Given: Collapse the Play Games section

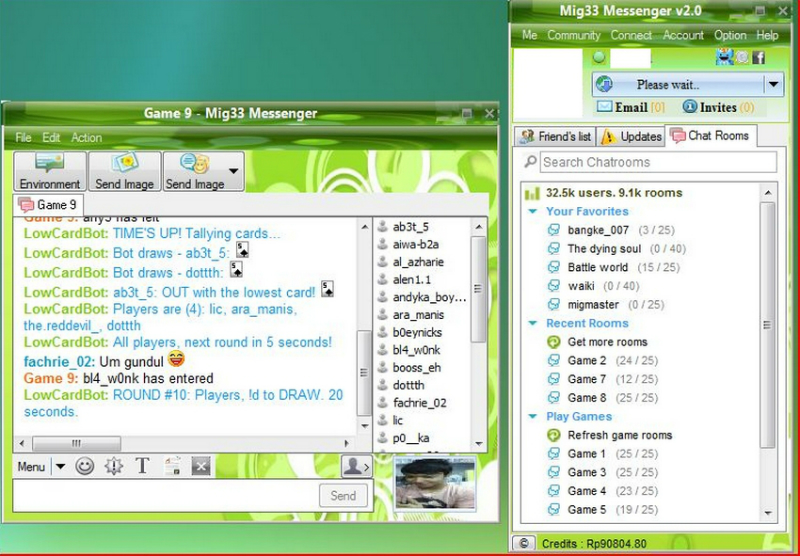Looking at the screenshot, I should pyautogui.click(x=533, y=417).
